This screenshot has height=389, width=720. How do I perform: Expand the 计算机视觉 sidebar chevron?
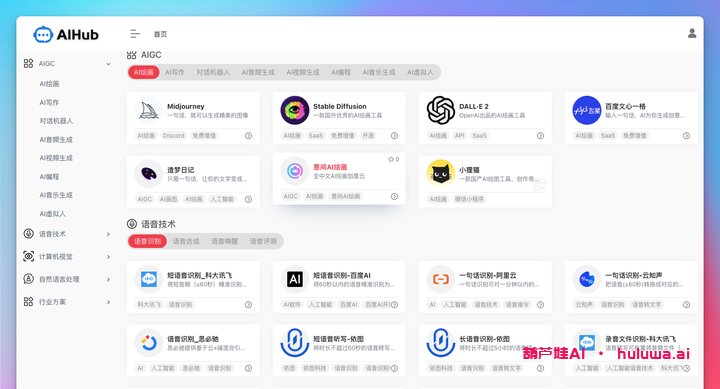coord(108,257)
